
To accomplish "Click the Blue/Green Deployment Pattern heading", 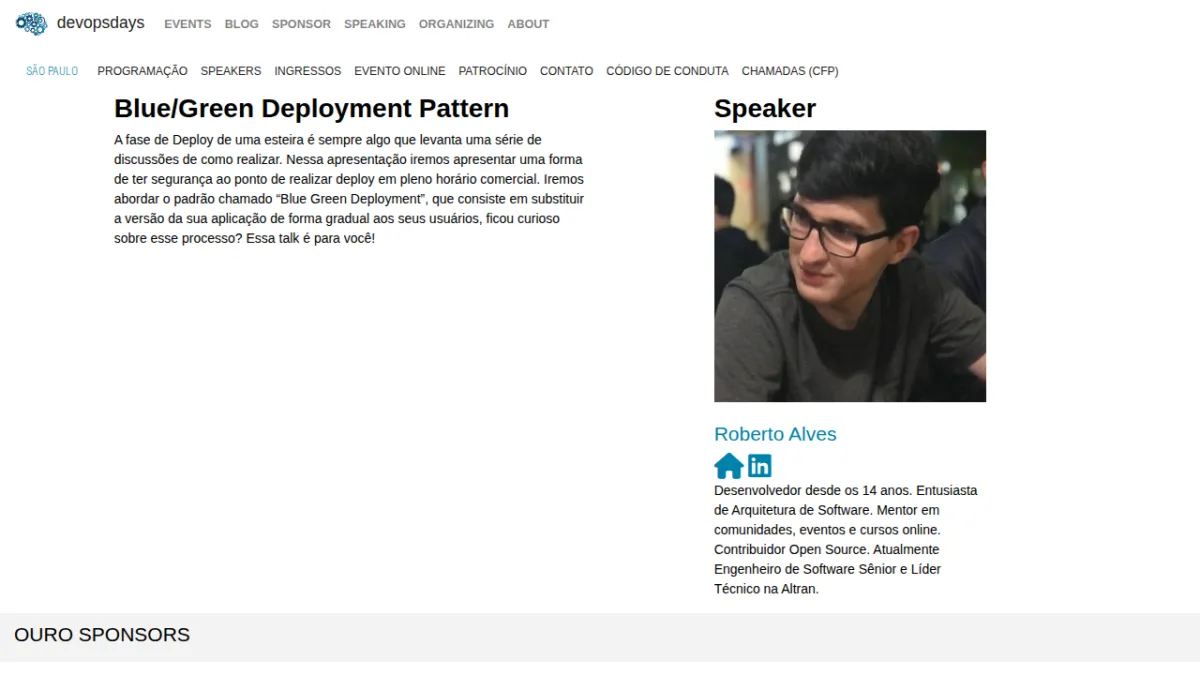I will 312,108.
